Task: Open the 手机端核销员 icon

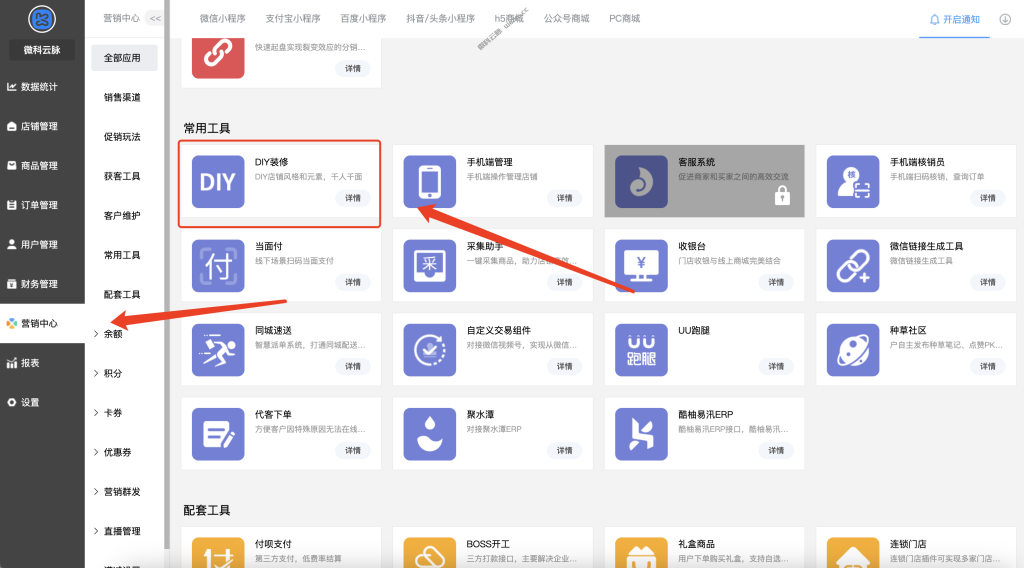Action: coord(853,181)
